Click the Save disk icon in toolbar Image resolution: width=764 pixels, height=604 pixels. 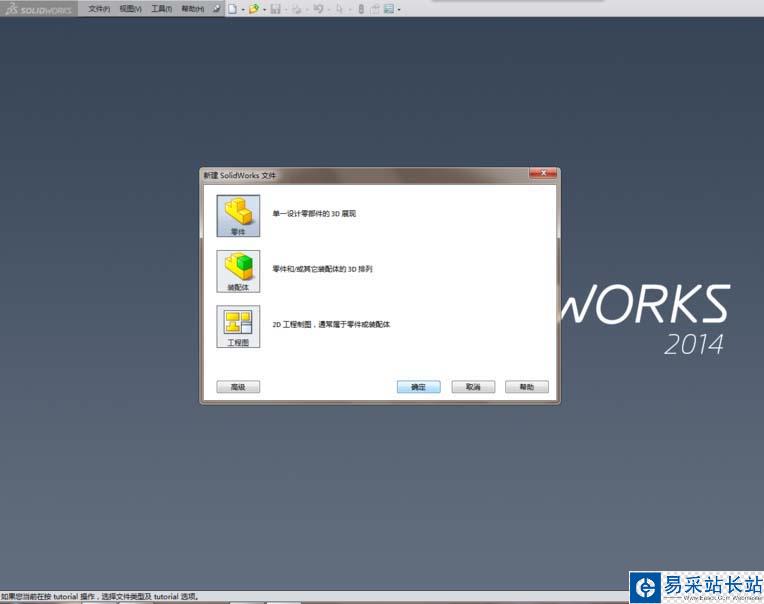(x=275, y=9)
